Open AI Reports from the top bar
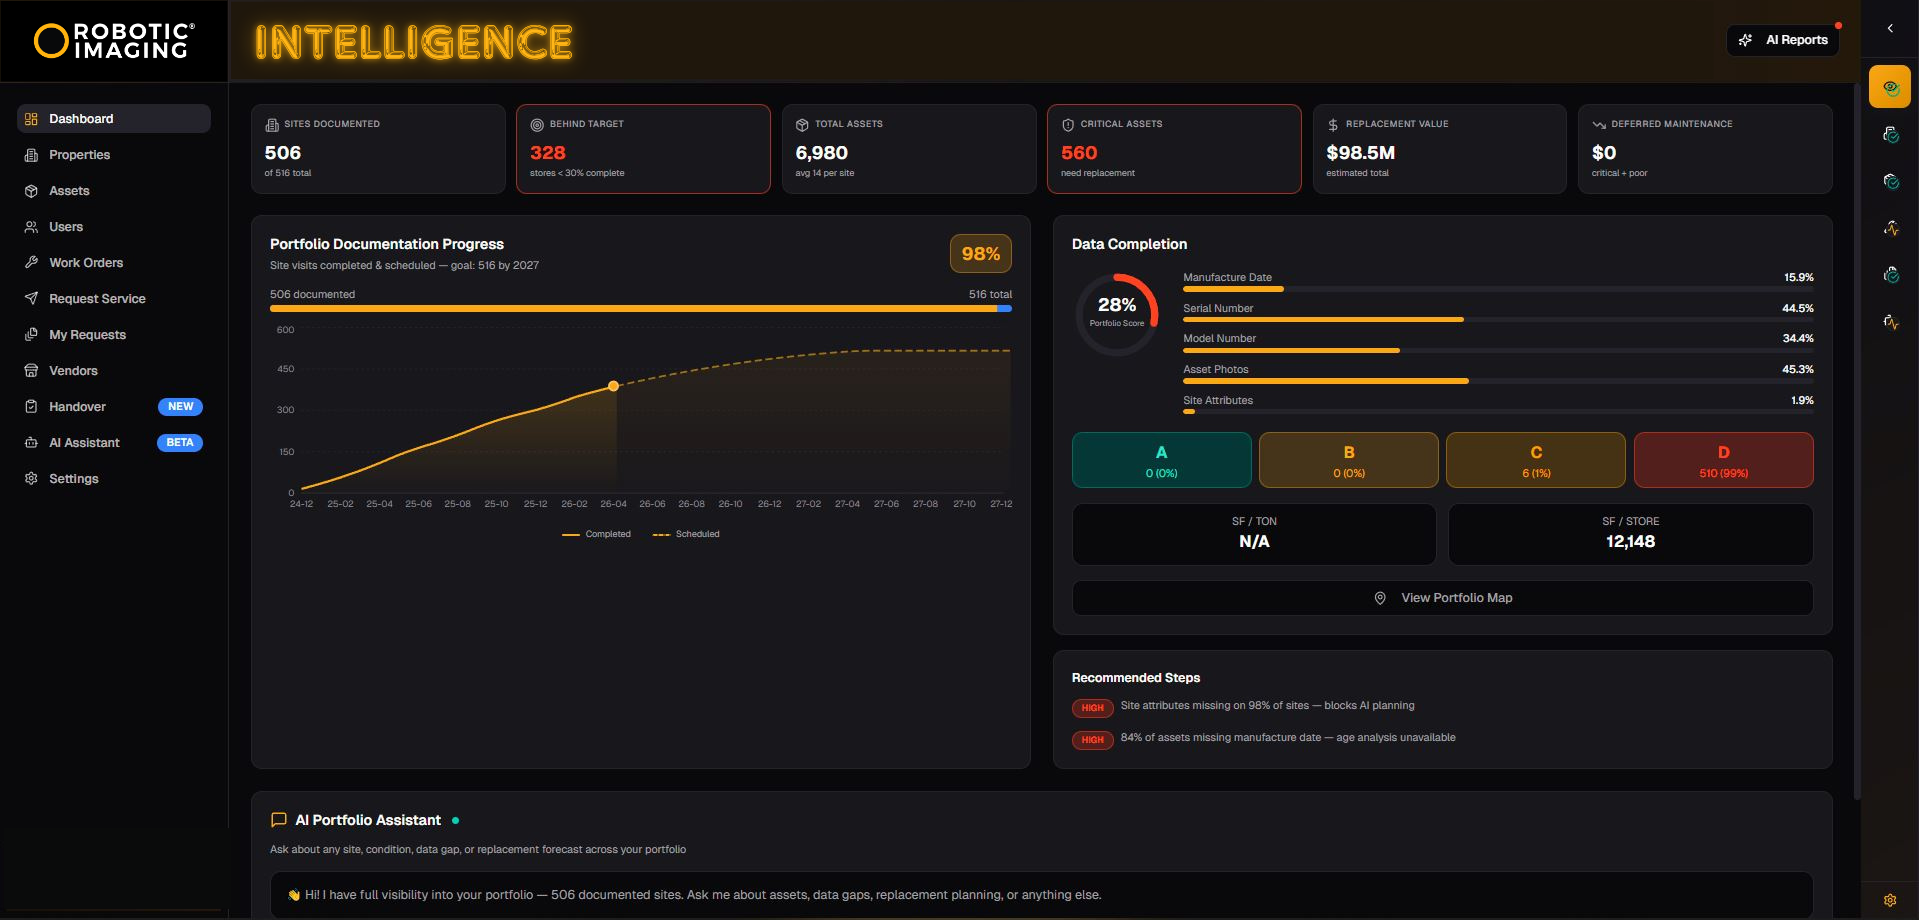This screenshot has width=1919, height=920. pos(1783,39)
